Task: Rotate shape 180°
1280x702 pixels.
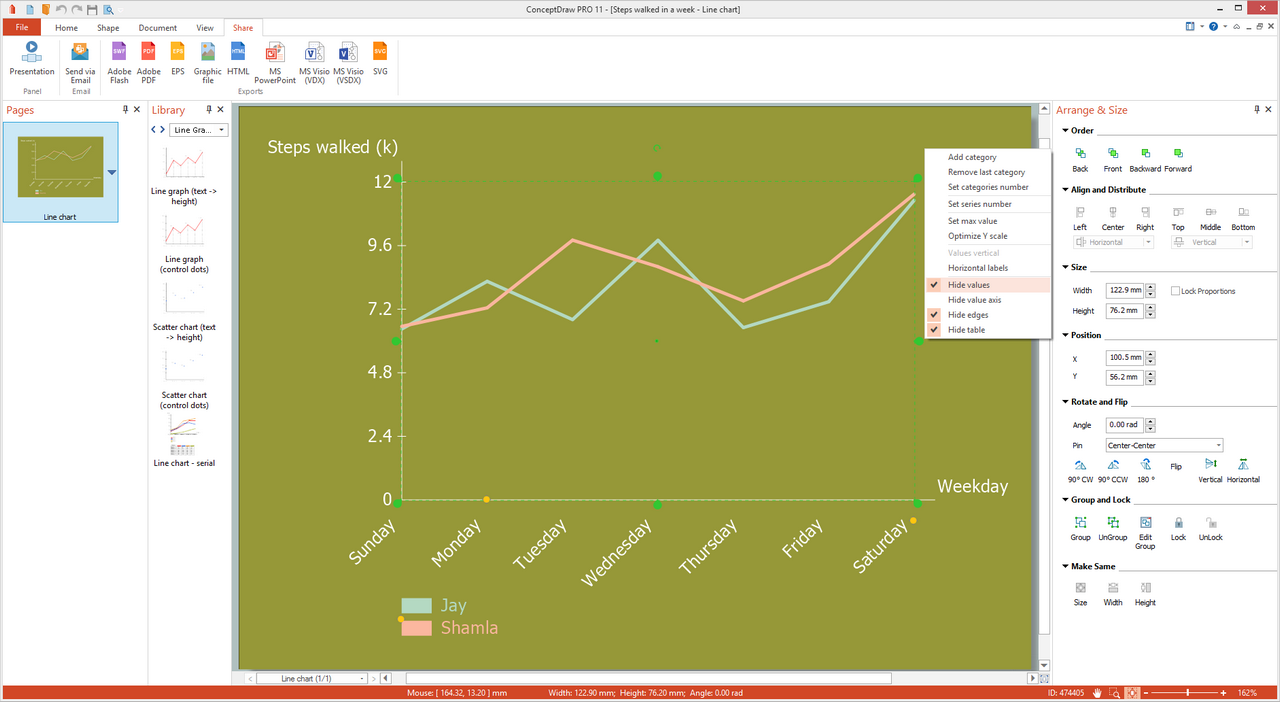Action: pyautogui.click(x=1145, y=471)
